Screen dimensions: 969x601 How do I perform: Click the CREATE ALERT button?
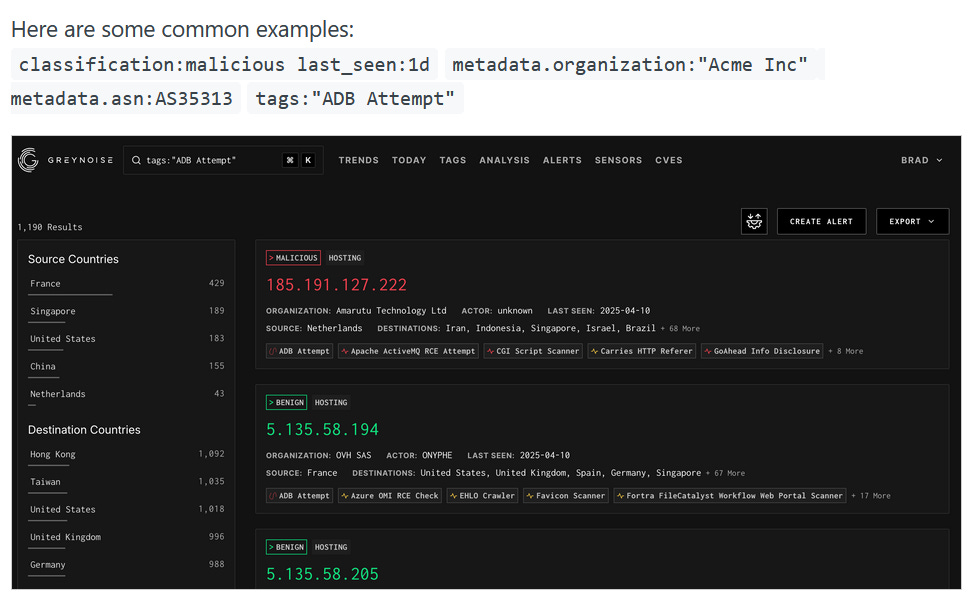(x=821, y=221)
